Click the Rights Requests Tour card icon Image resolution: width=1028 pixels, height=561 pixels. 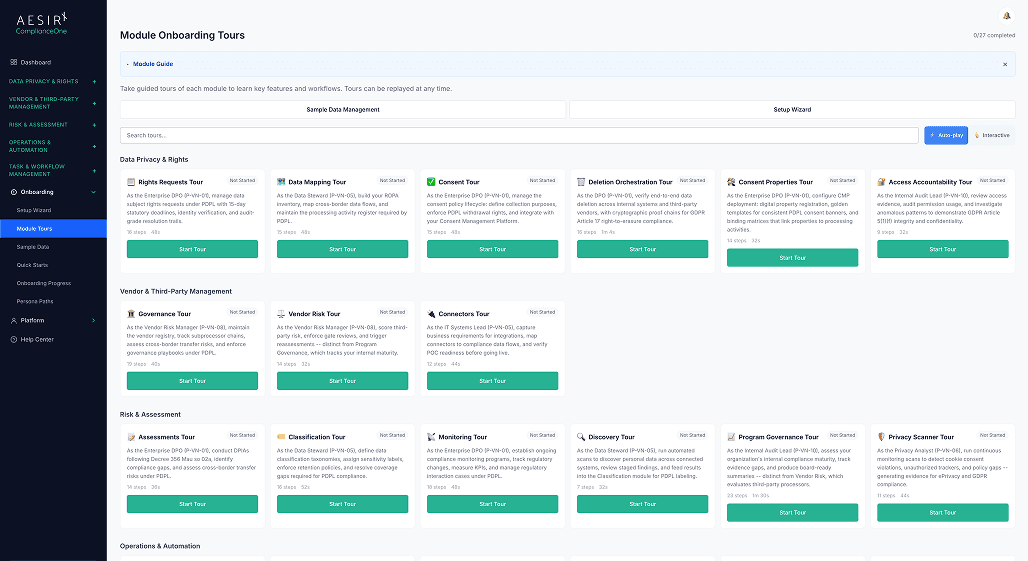pos(131,182)
